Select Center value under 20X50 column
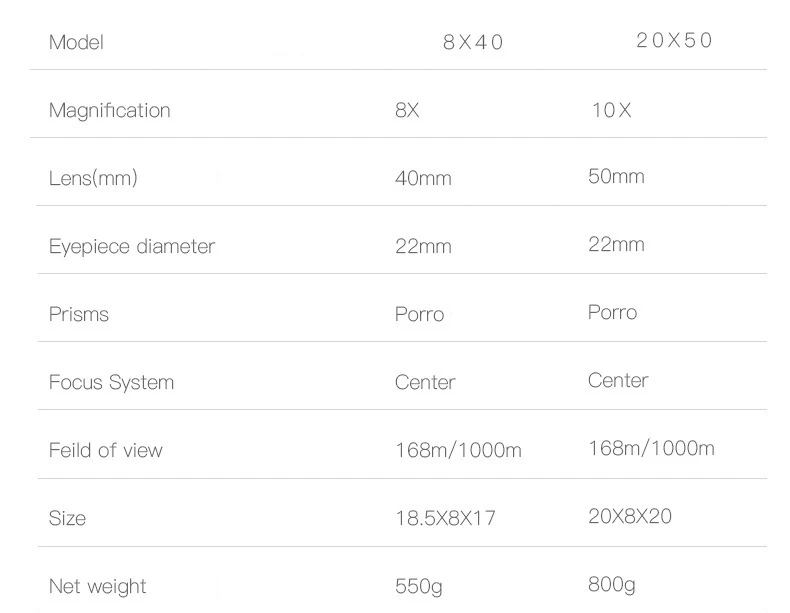The image size is (790, 613). click(x=618, y=380)
